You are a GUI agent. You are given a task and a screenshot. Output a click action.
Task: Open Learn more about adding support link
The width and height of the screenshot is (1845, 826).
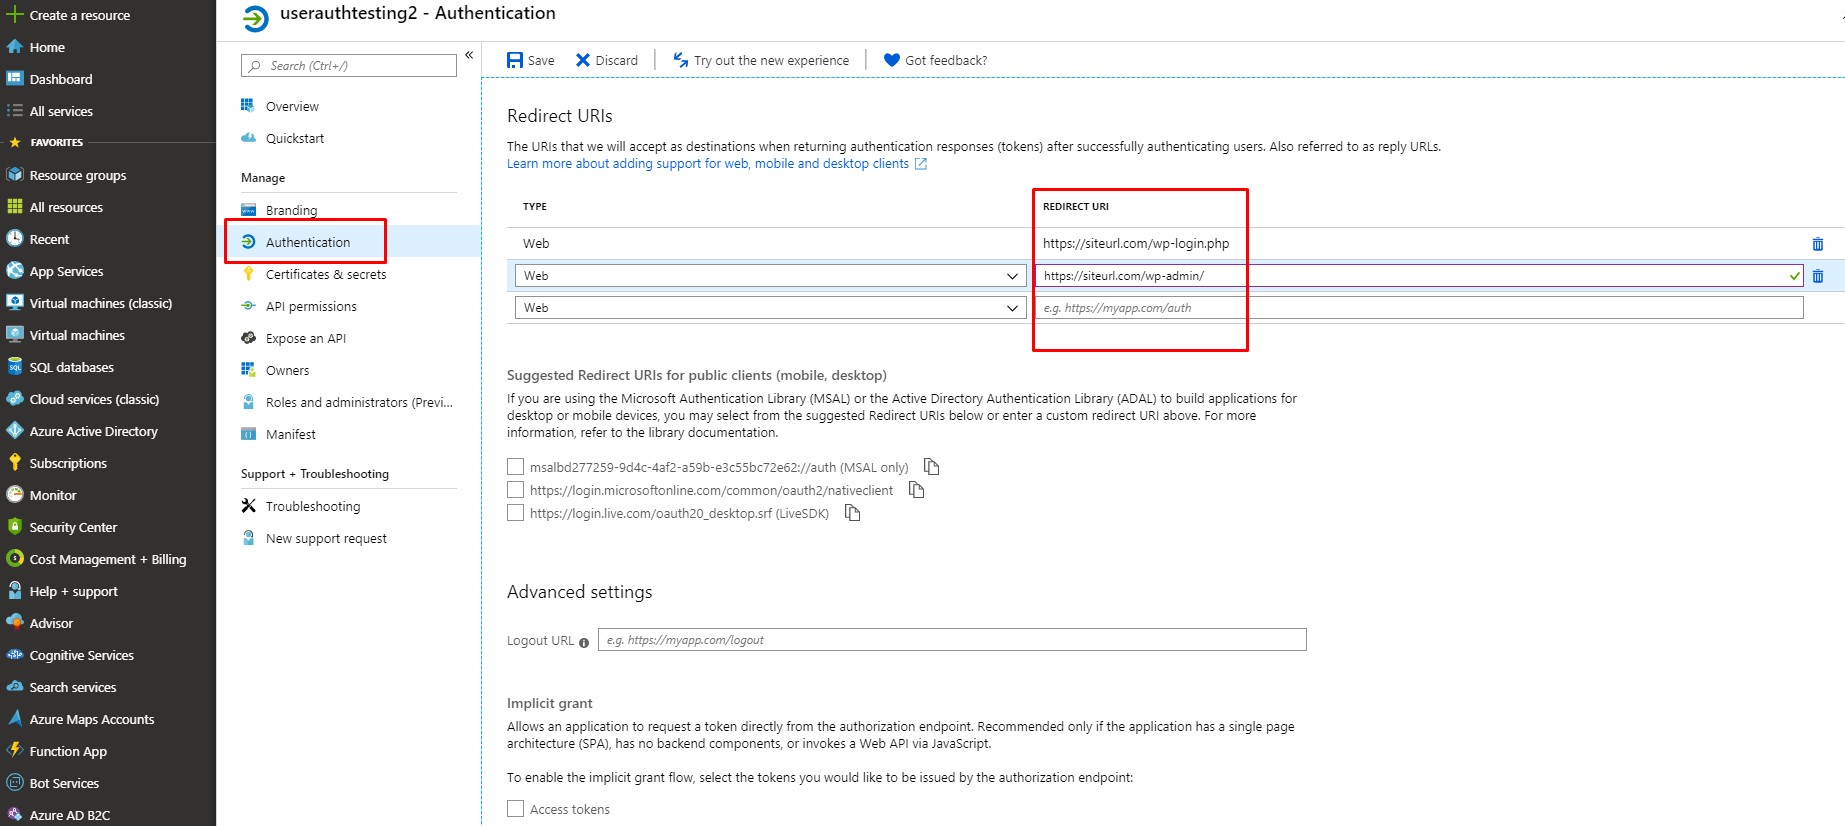pos(708,164)
